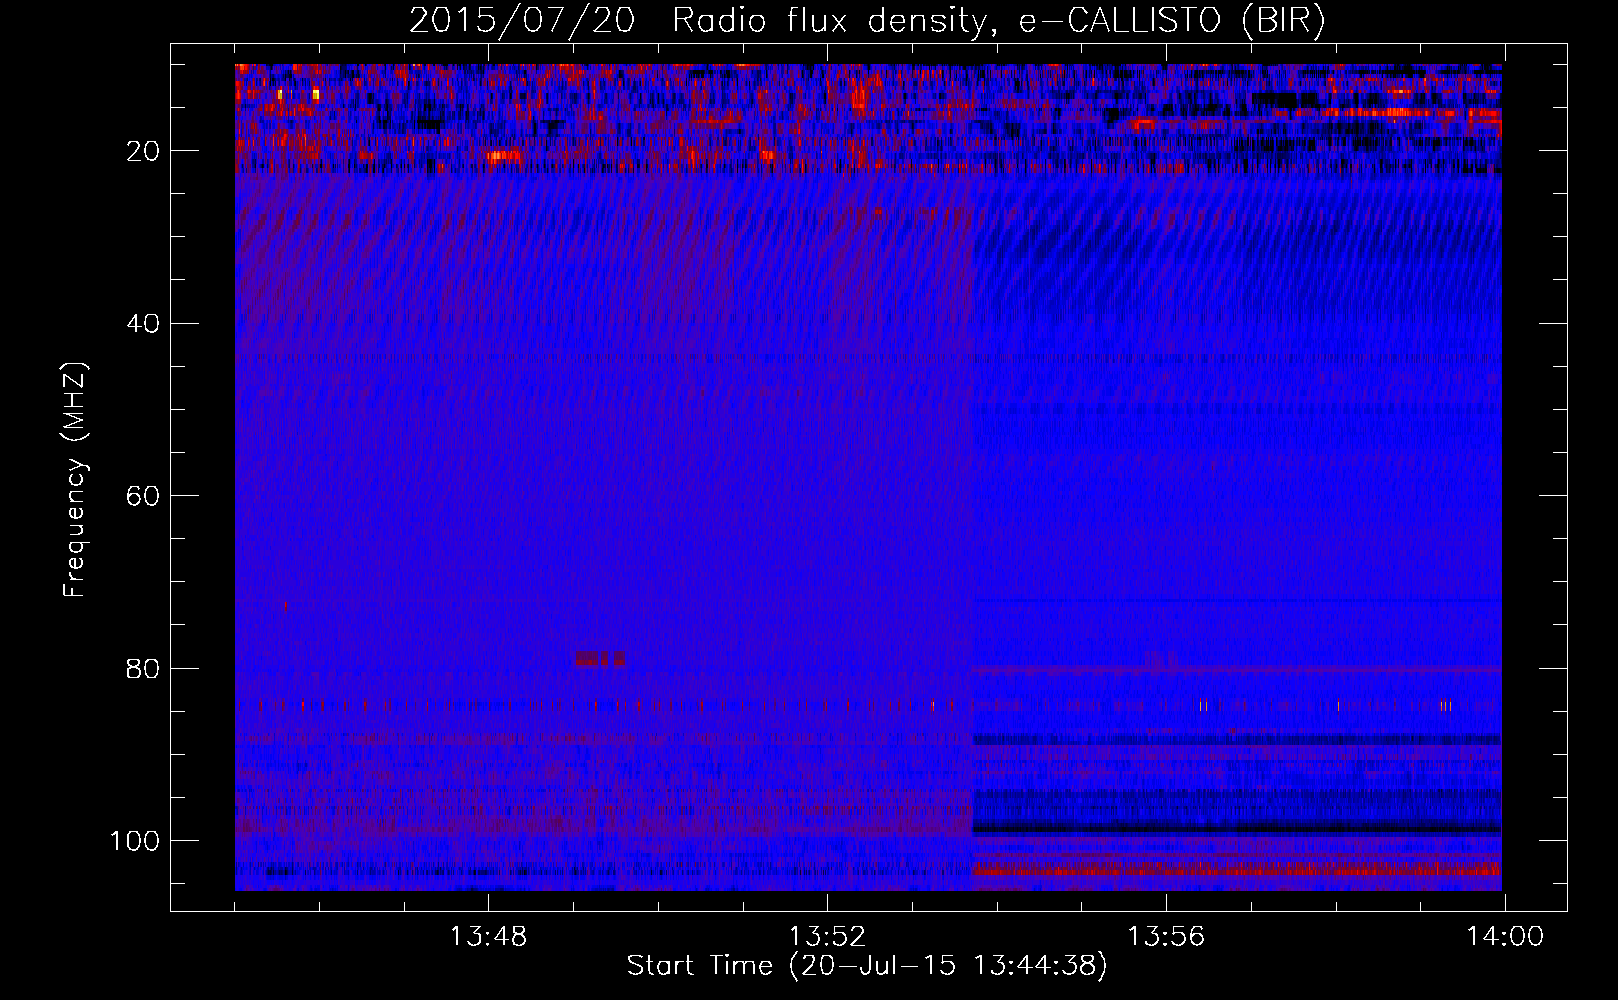The image size is (1618, 1000).
Task: Click the 20 frequency tick label
Action: [x=144, y=151]
